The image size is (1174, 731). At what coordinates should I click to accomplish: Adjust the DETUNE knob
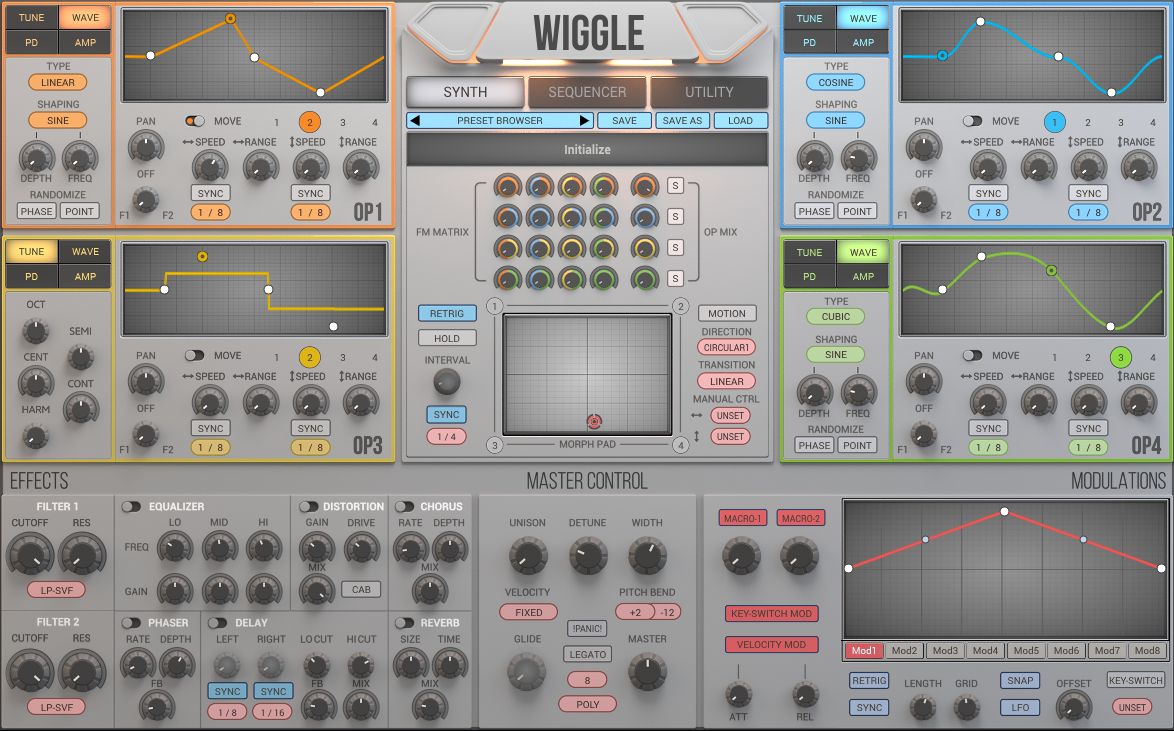(x=588, y=556)
